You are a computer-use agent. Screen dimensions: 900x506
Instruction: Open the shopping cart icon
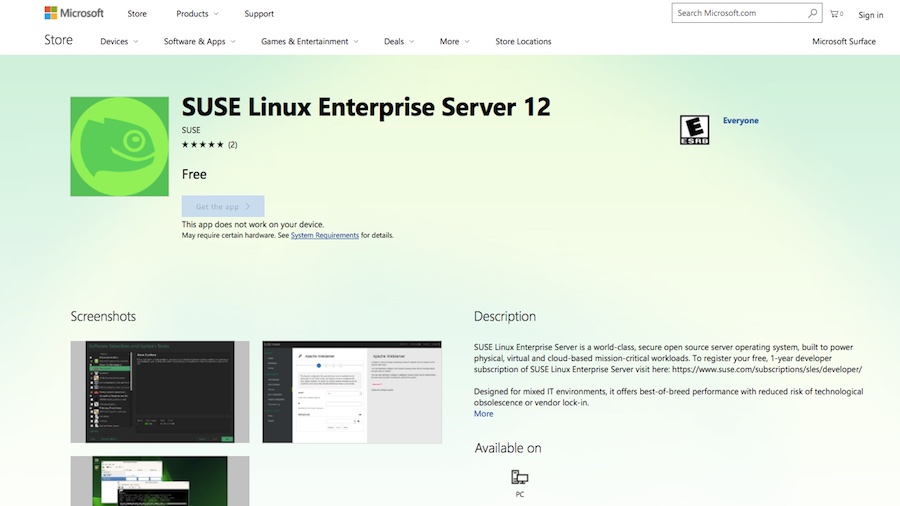(836, 14)
